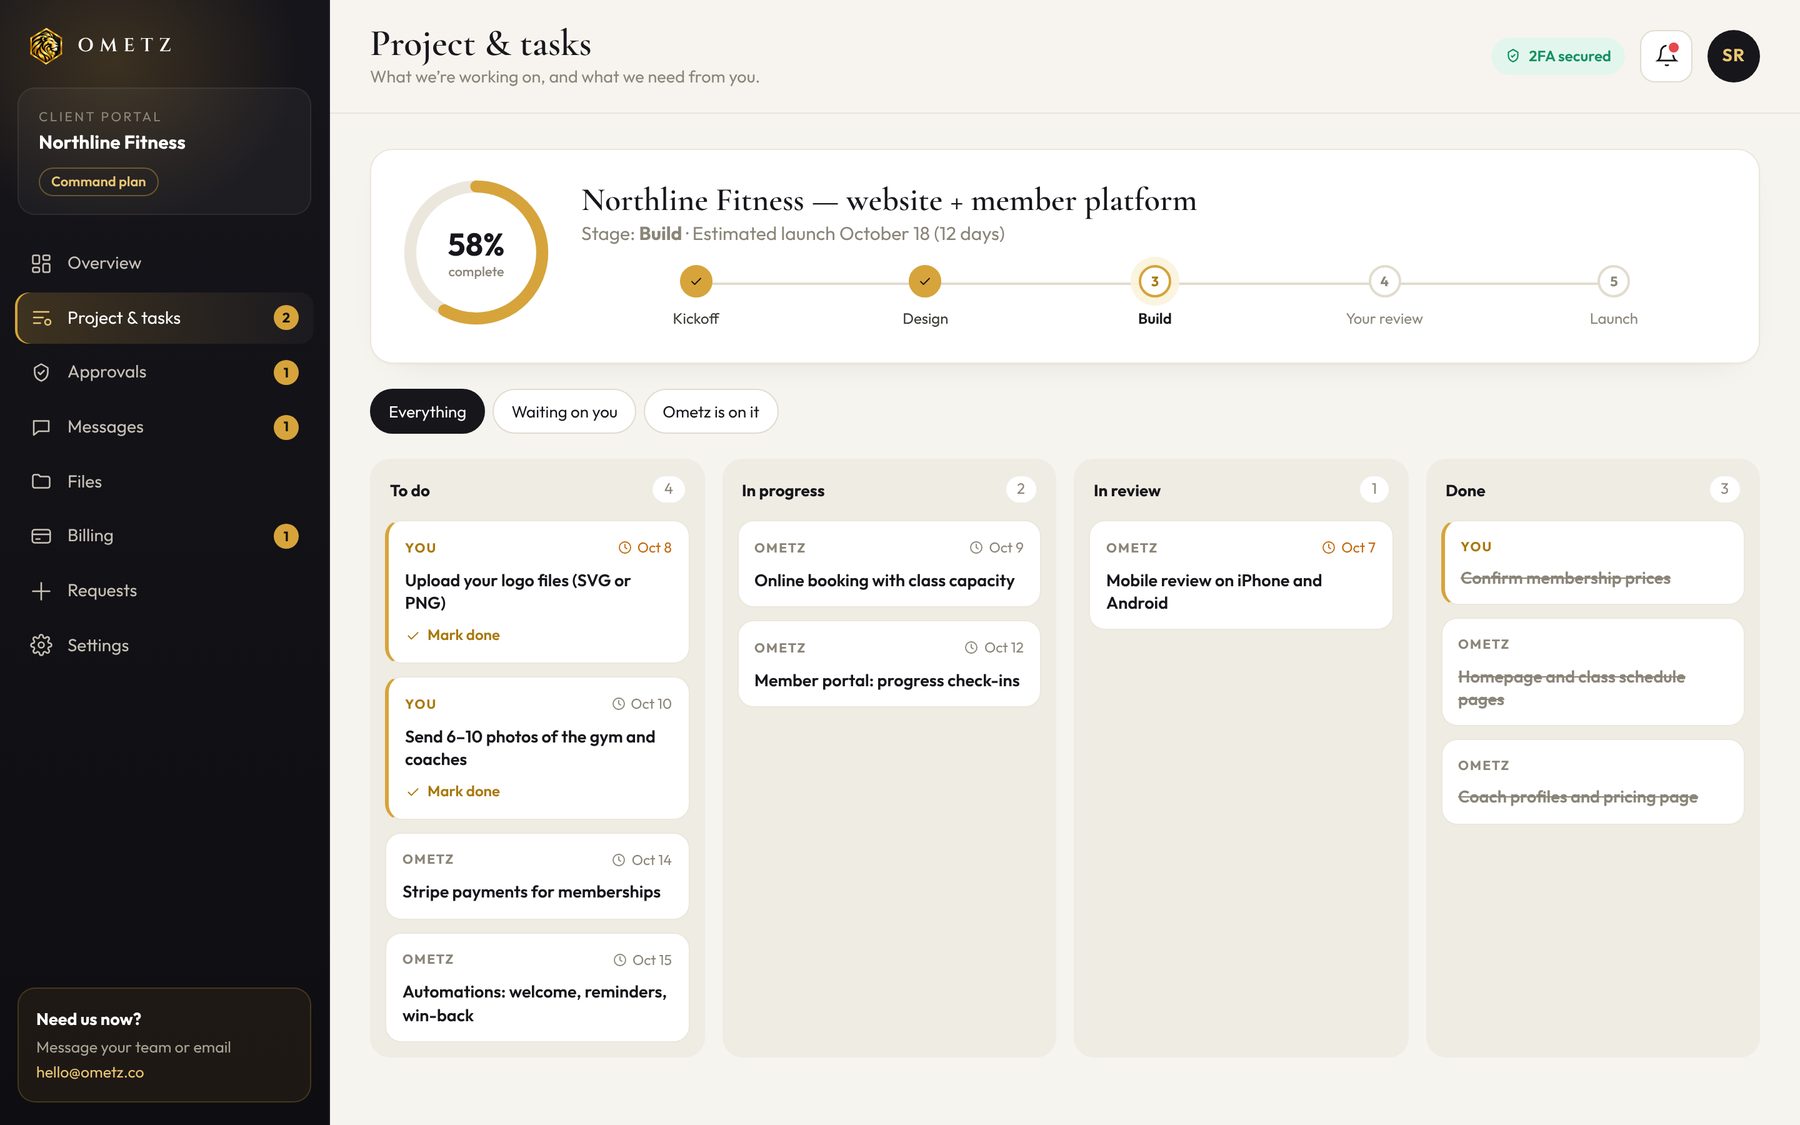Screen dimensions: 1800x1125
Task: Click the Oct 8 due date label
Action: (x=645, y=548)
